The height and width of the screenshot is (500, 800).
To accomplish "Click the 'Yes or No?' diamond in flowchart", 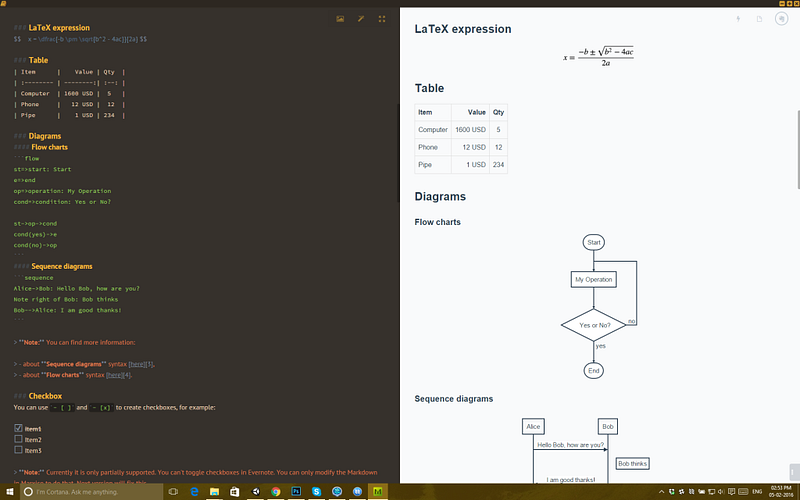I will 593,325.
